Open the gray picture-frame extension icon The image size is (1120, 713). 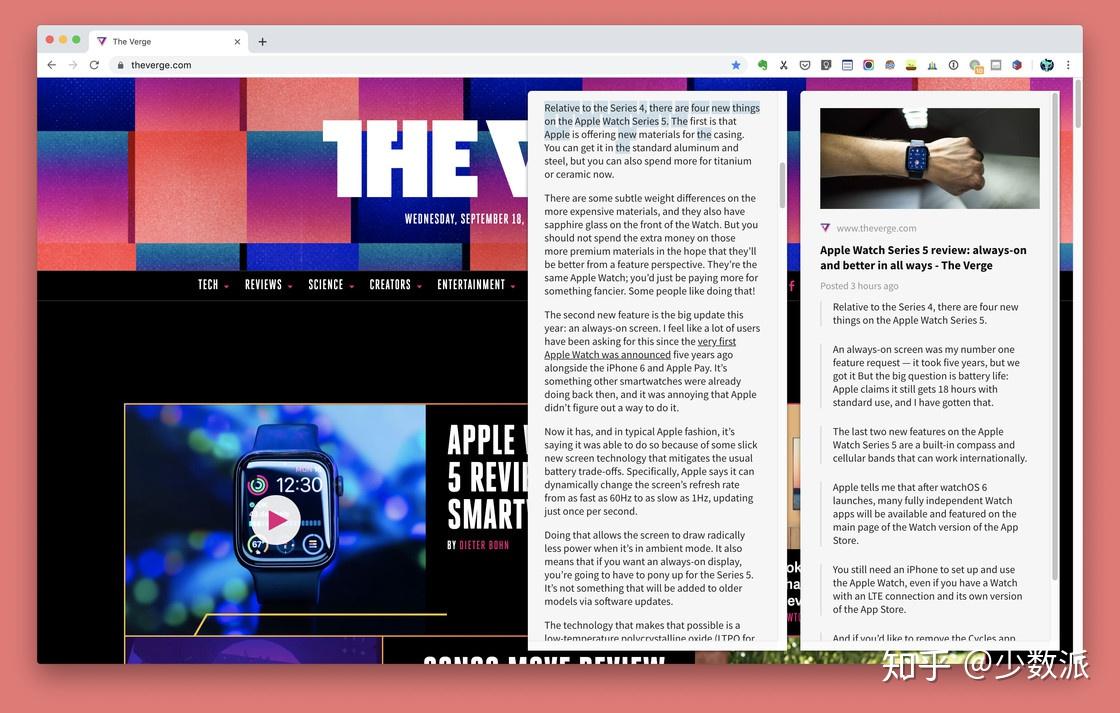(996, 65)
